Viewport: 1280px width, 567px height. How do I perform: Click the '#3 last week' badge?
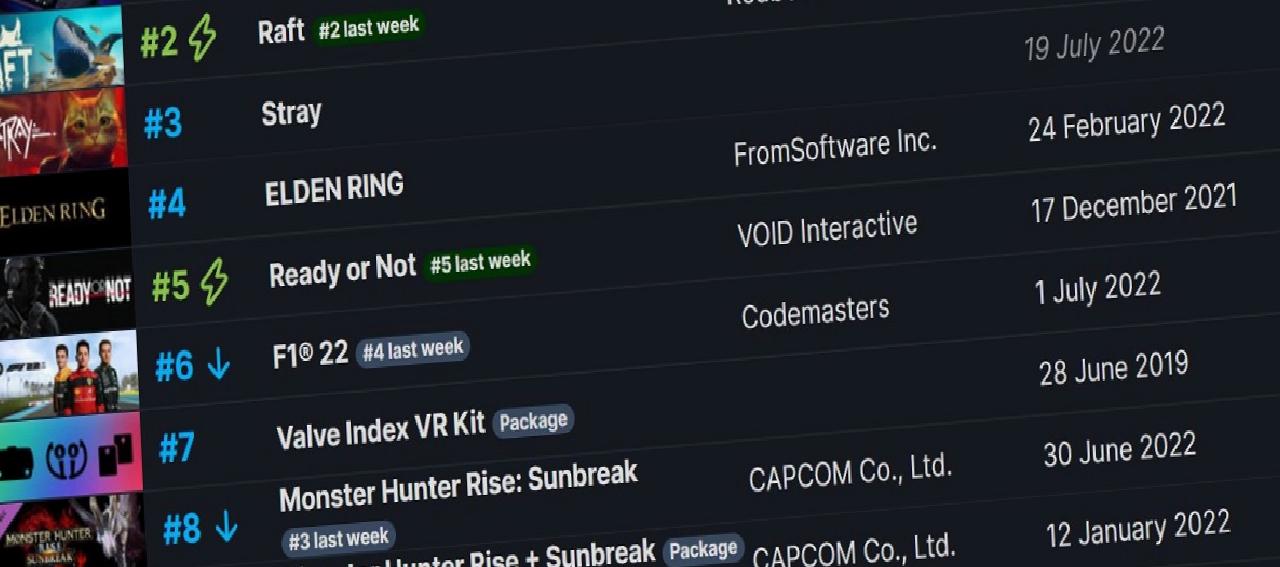pyautogui.click(x=338, y=538)
